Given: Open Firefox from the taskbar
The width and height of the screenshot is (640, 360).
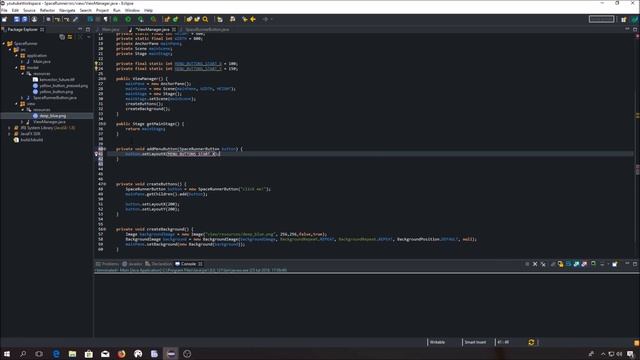Looking at the screenshot, I should click(121, 354).
